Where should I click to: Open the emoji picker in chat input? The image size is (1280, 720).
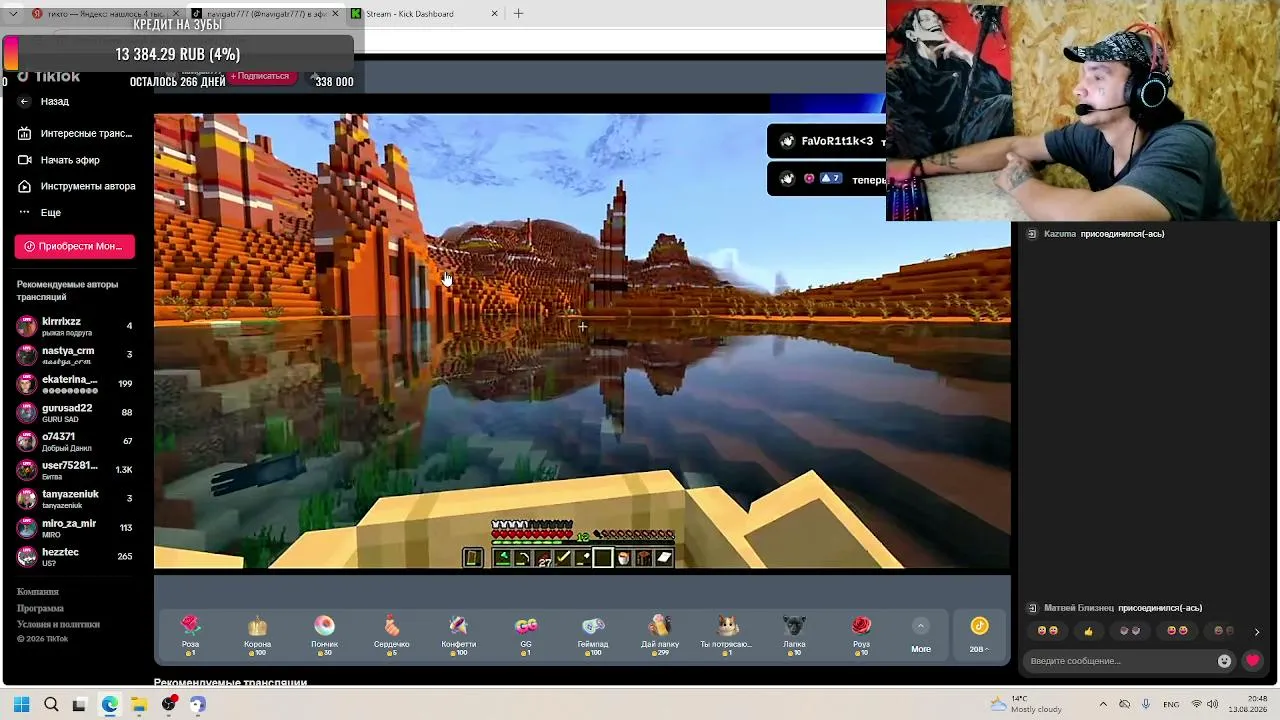click(1224, 660)
